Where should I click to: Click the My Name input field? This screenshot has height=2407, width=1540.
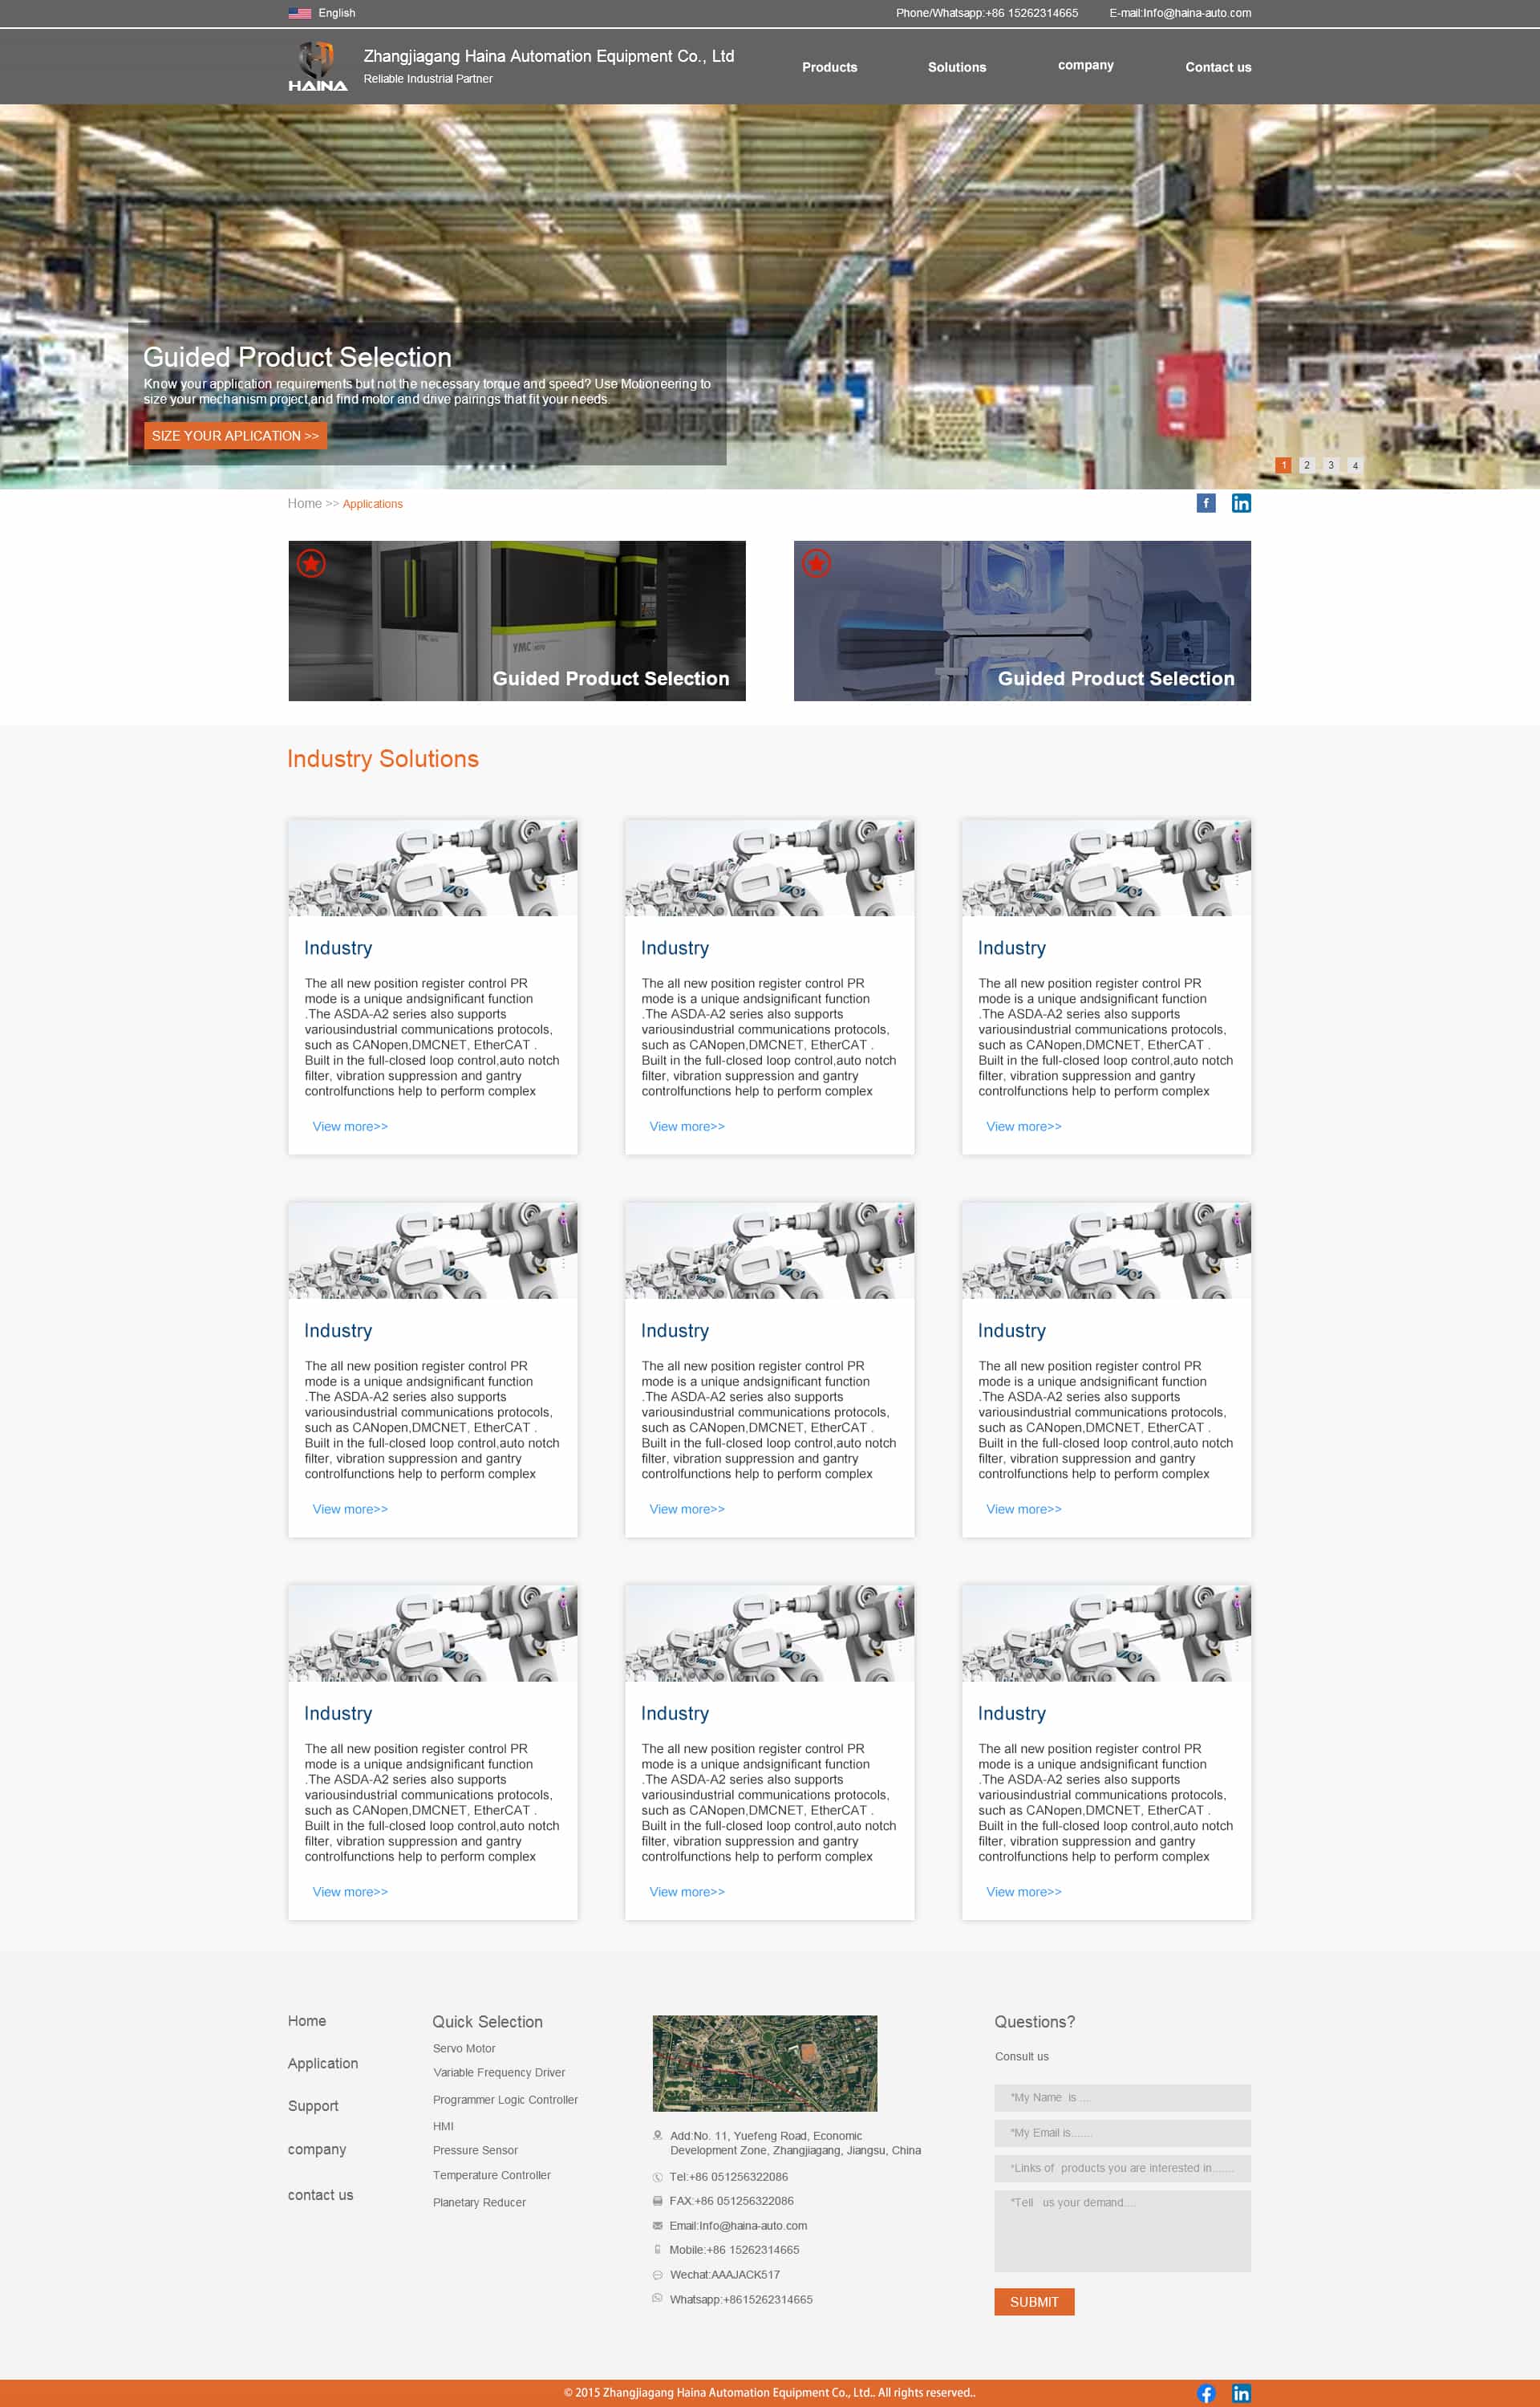[1121, 2097]
